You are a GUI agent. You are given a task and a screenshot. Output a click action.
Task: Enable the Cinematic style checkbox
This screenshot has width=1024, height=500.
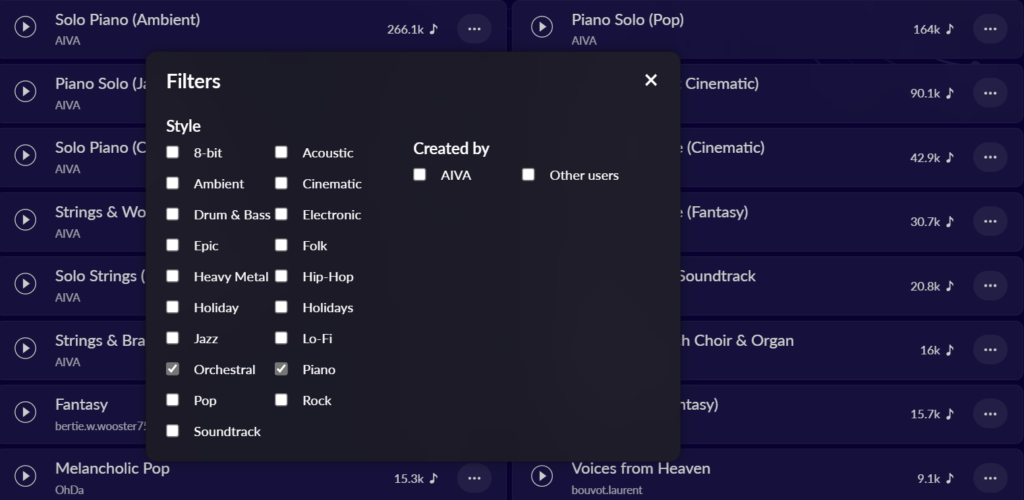(281, 183)
